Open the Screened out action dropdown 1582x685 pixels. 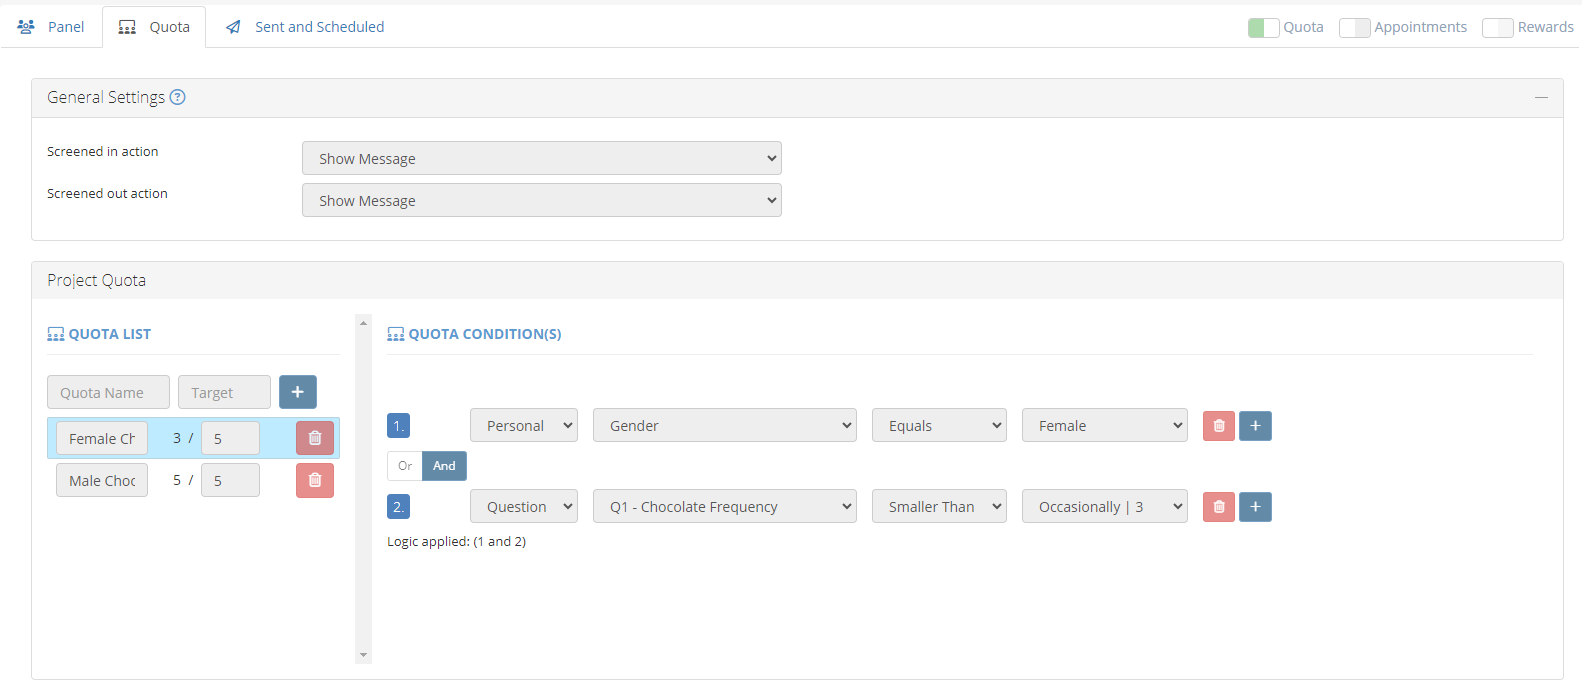tap(541, 200)
